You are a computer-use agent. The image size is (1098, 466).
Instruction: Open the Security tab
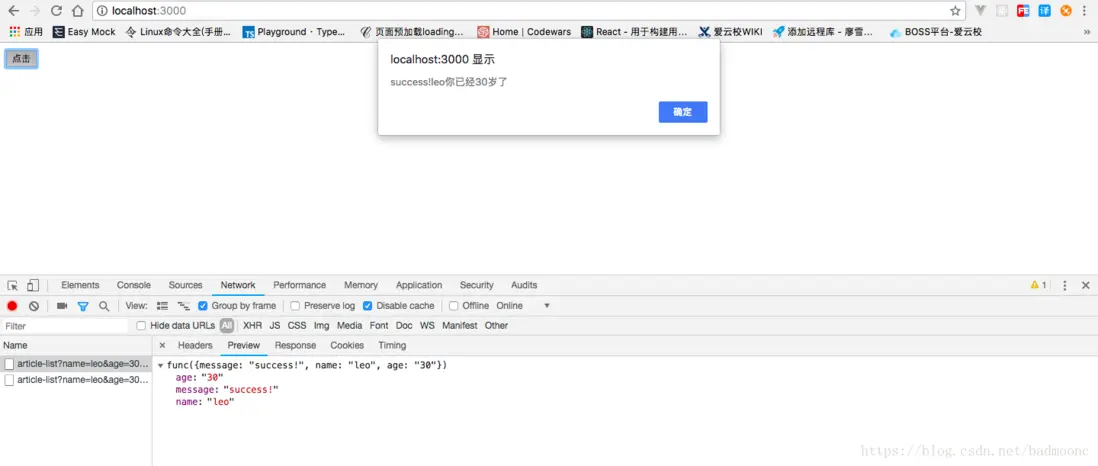pyautogui.click(x=476, y=285)
